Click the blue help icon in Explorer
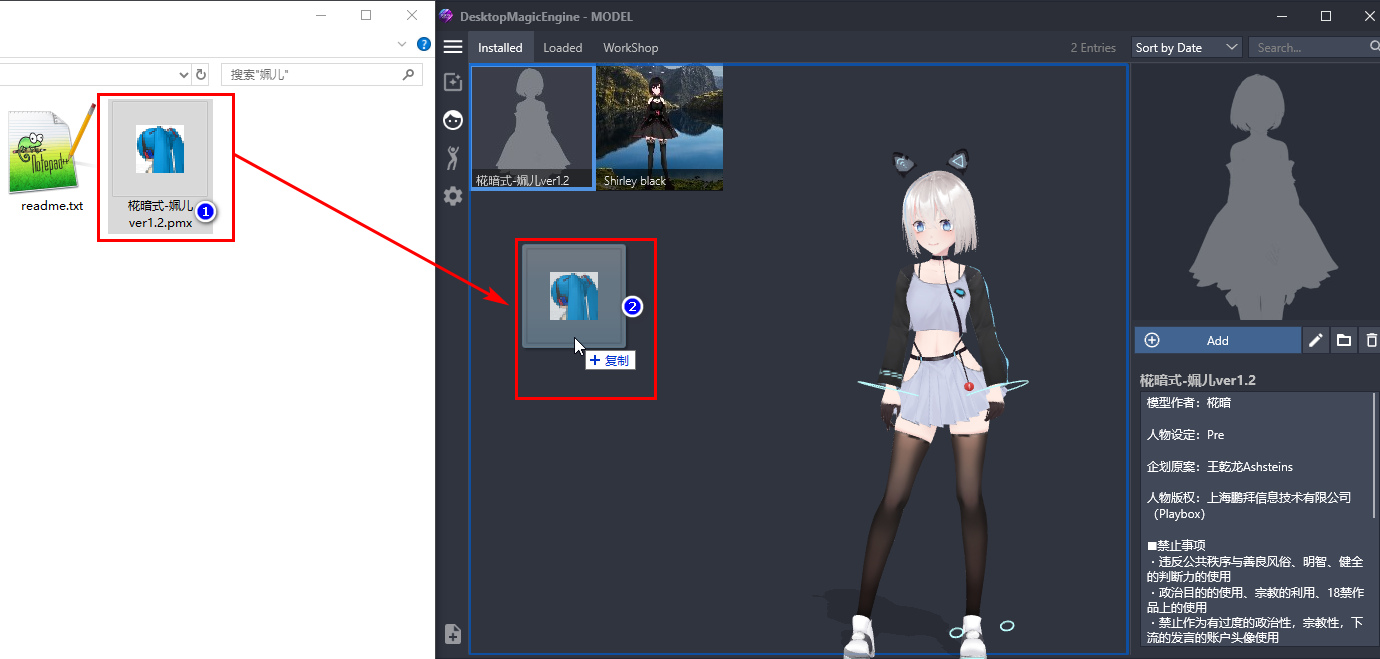The width and height of the screenshot is (1380, 659). point(424,44)
